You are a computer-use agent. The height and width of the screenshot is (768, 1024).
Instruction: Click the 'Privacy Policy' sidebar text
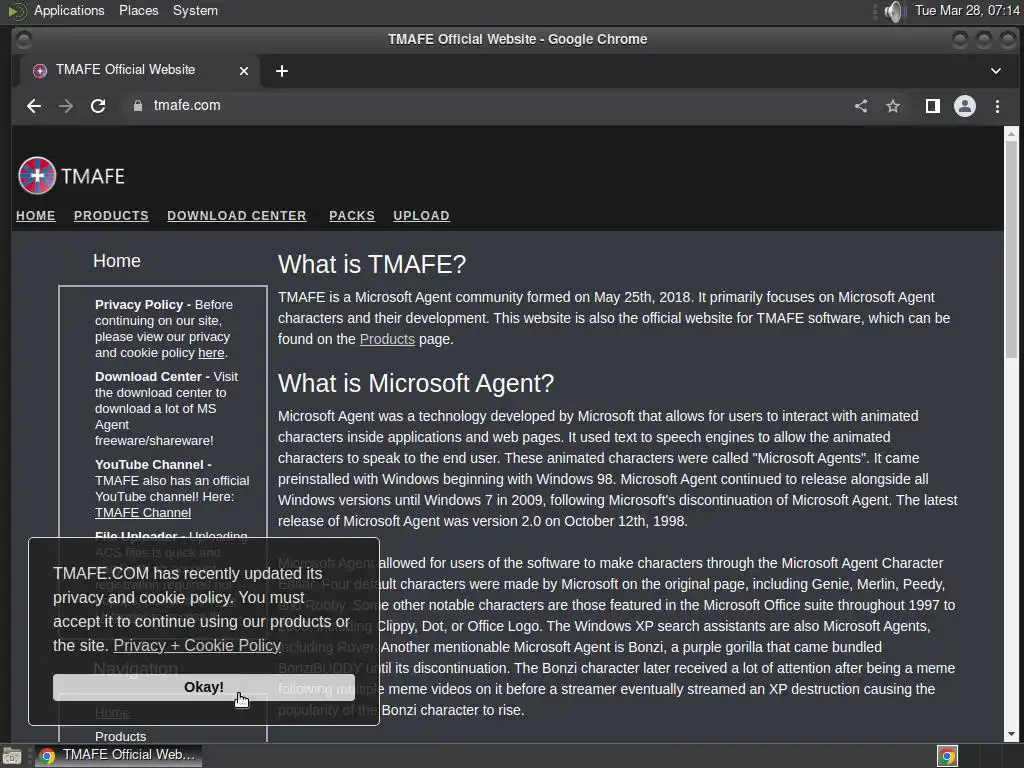[139, 304]
